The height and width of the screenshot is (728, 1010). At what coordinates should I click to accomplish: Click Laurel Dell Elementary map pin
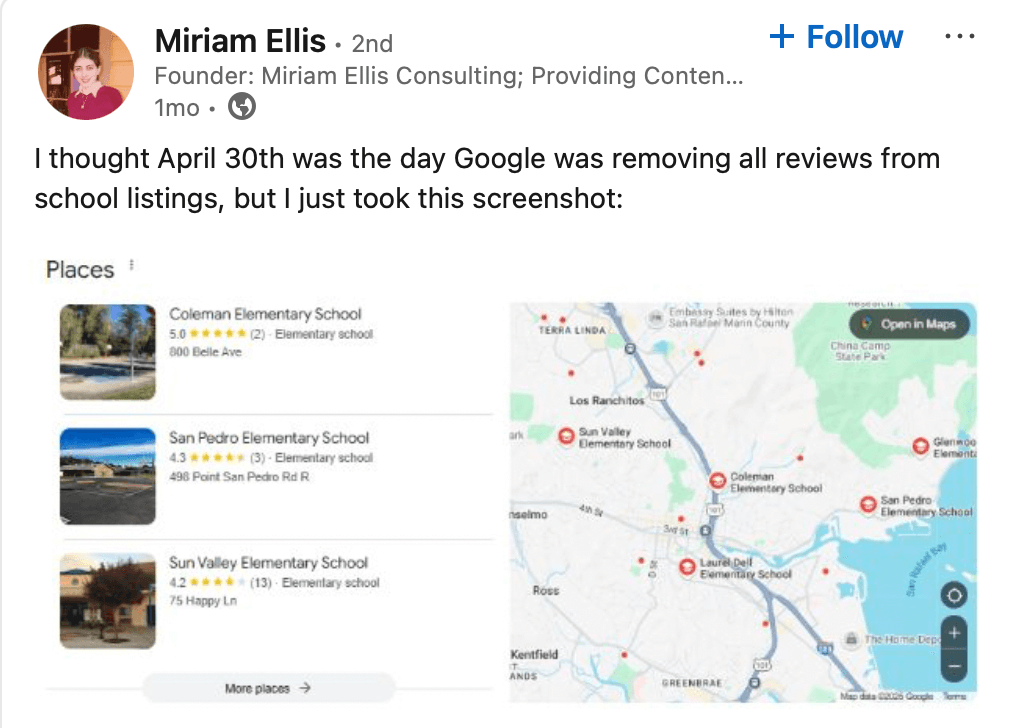[686, 567]
